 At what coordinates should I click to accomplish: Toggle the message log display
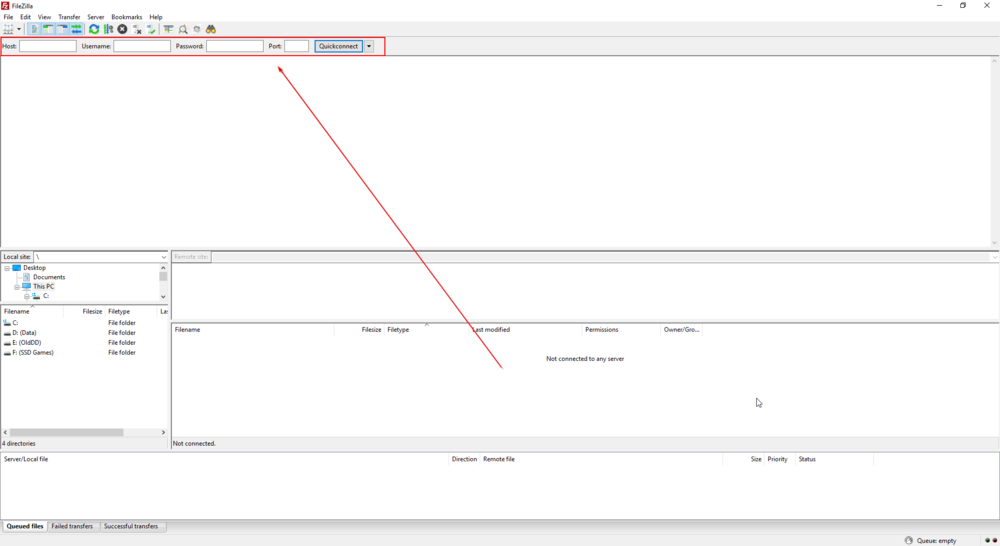(34, 30)
